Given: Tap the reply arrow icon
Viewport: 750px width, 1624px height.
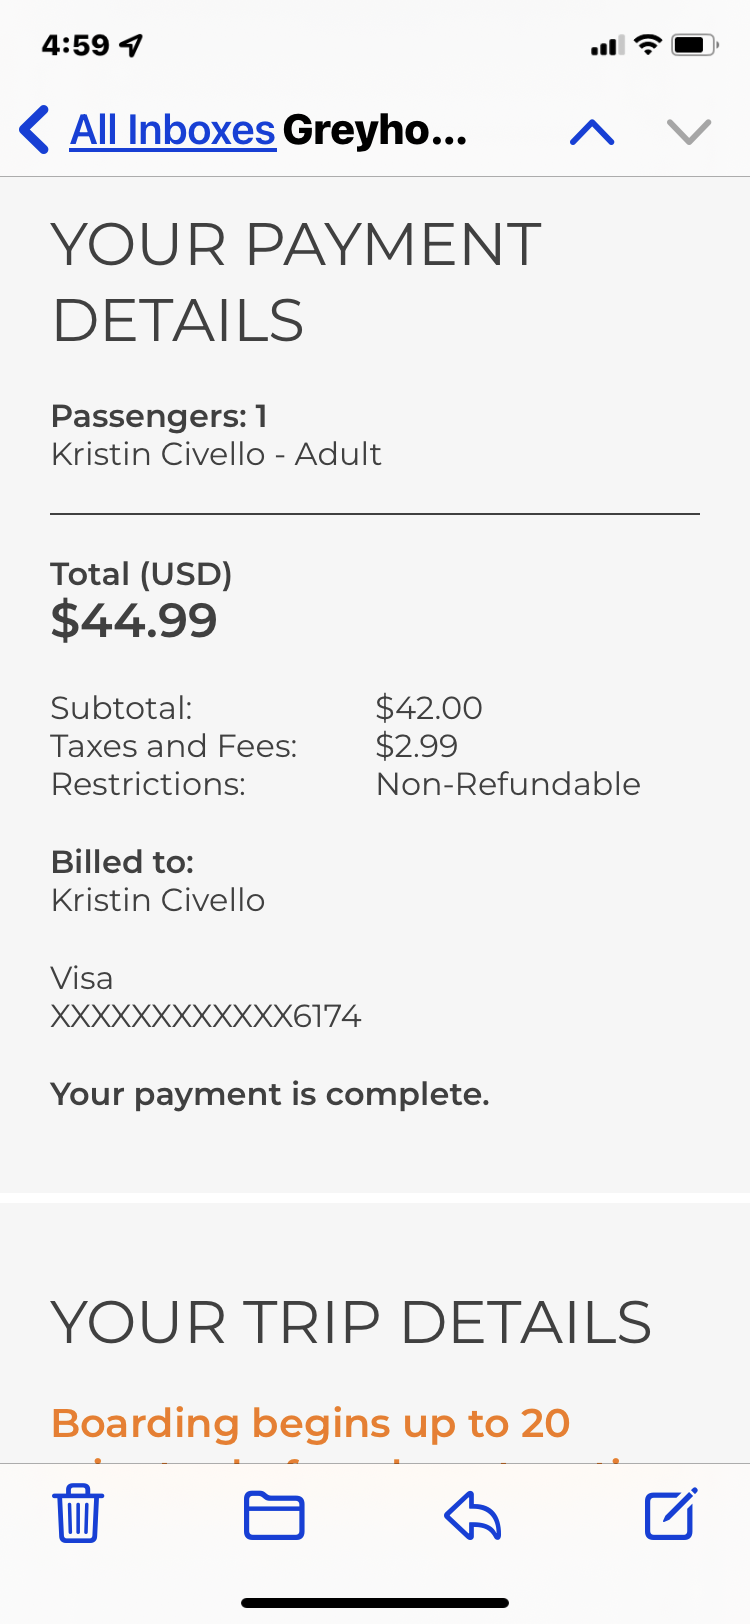Looking at the screenshot, I should coord(472,1514).
